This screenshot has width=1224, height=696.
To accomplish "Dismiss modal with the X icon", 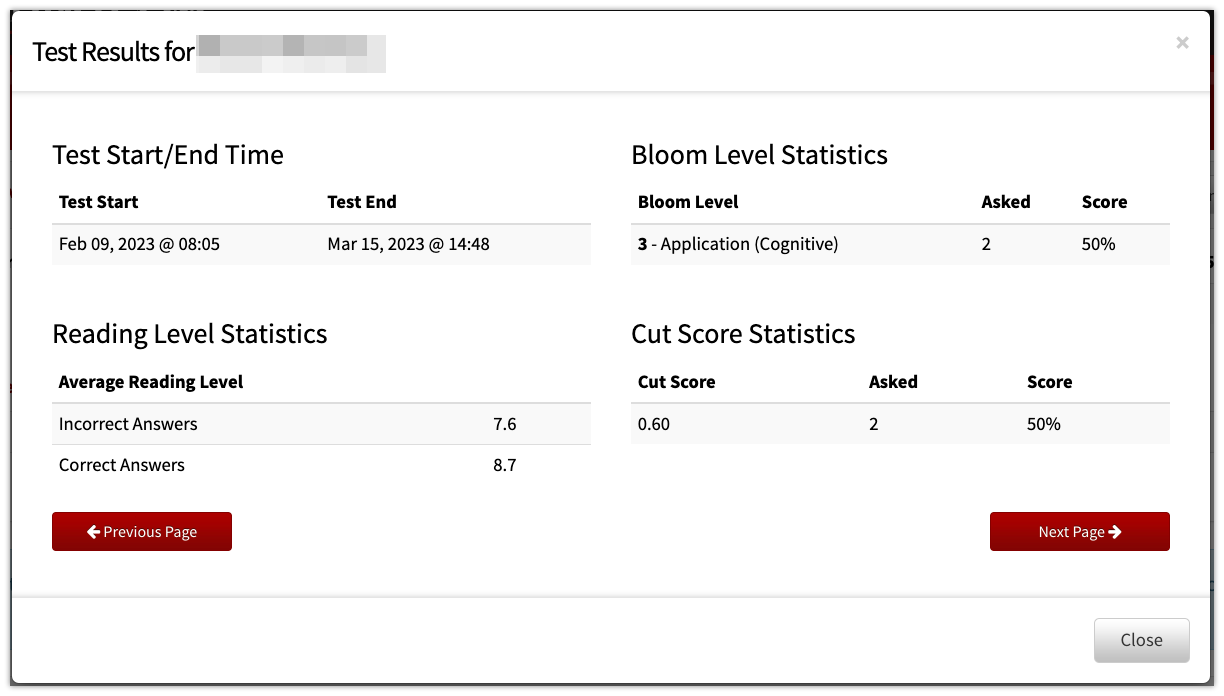I will 1183,42.
